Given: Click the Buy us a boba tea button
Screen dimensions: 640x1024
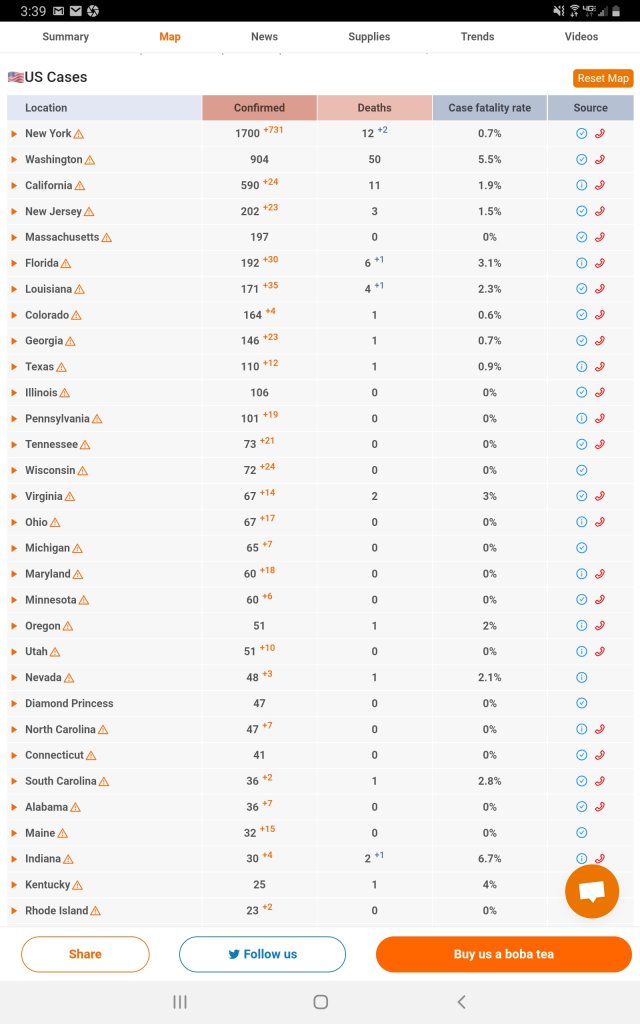Looking at the screenshot, I should [503, 954].
